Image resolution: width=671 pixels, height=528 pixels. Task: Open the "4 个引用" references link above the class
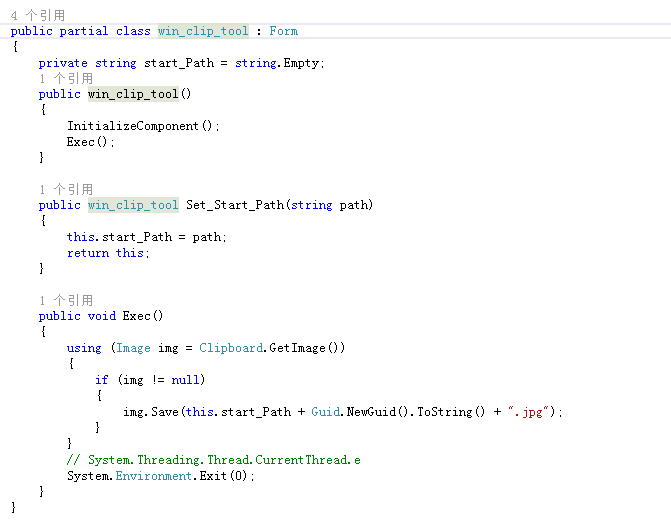click(38, 16)
